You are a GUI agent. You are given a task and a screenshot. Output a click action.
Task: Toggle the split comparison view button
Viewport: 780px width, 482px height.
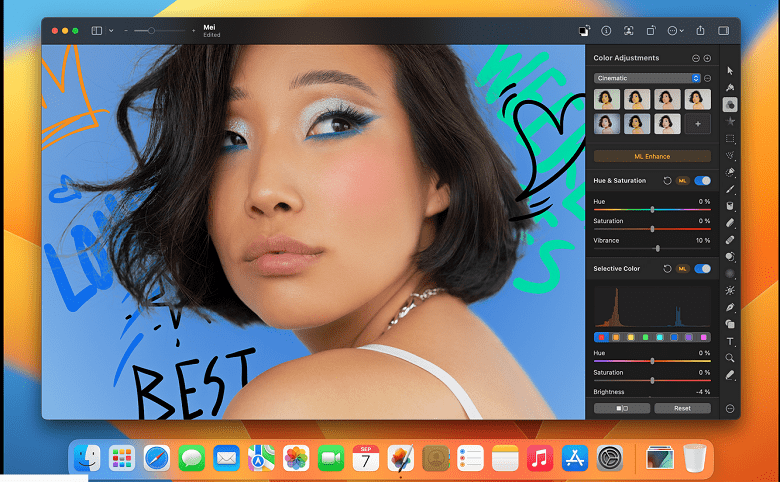tap(622, 408)
